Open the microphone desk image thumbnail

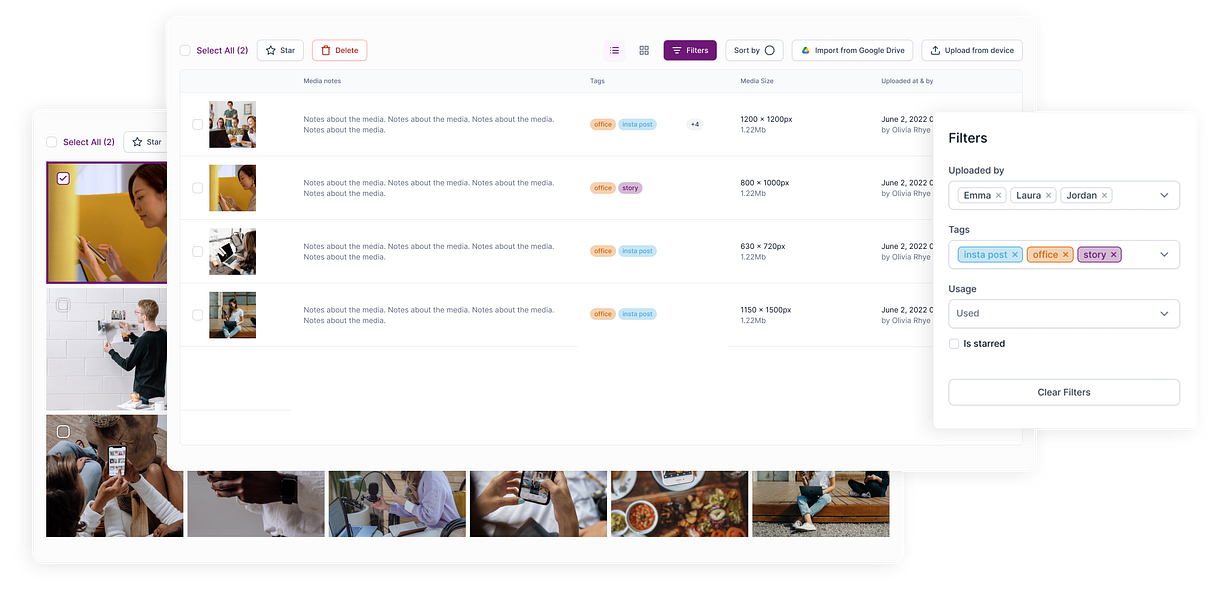[x=397, y=504]
